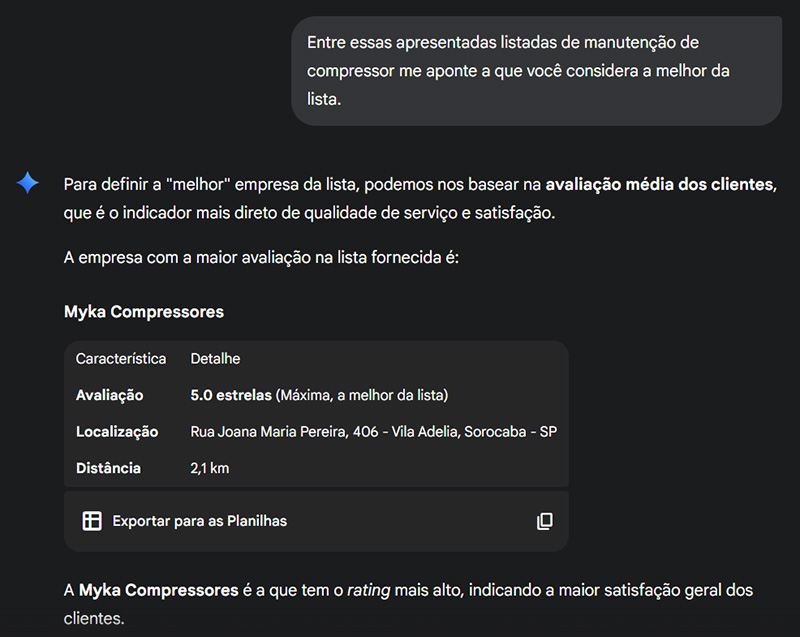Click the sentence starting A empresa com a maior
The width and height of the screenshot is (800, 637).
(x=261, y=258)
